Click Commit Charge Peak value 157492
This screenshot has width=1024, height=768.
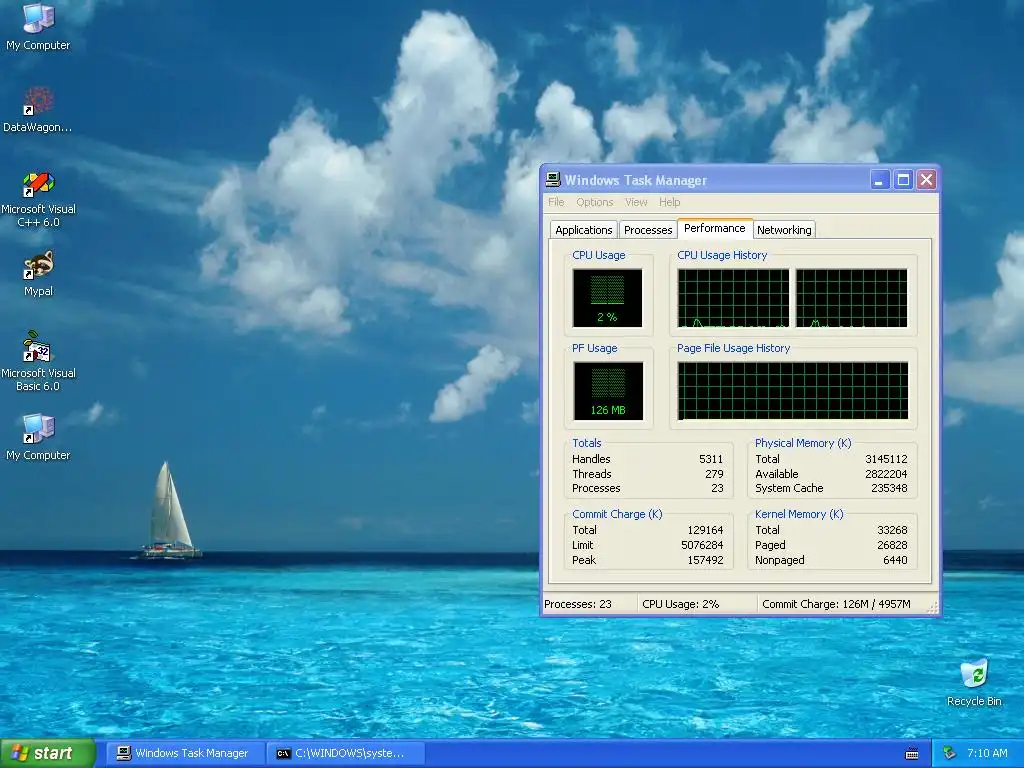(705, 560)
